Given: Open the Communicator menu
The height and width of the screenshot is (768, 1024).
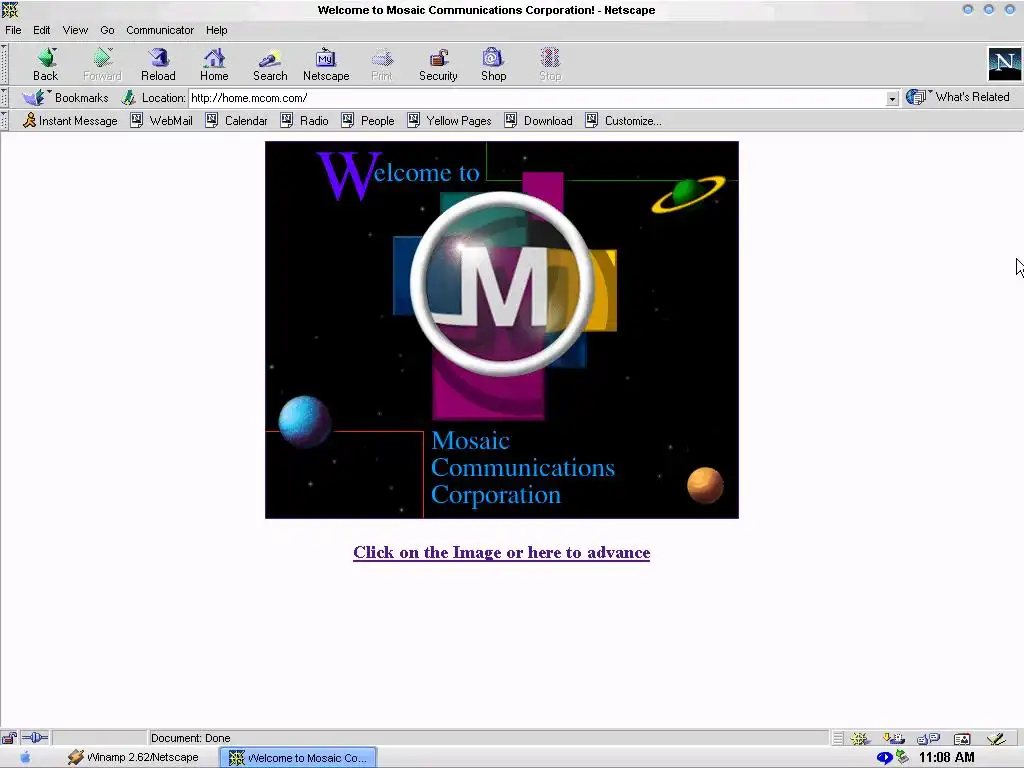Looking at the screenshot, I should (160, 30).
